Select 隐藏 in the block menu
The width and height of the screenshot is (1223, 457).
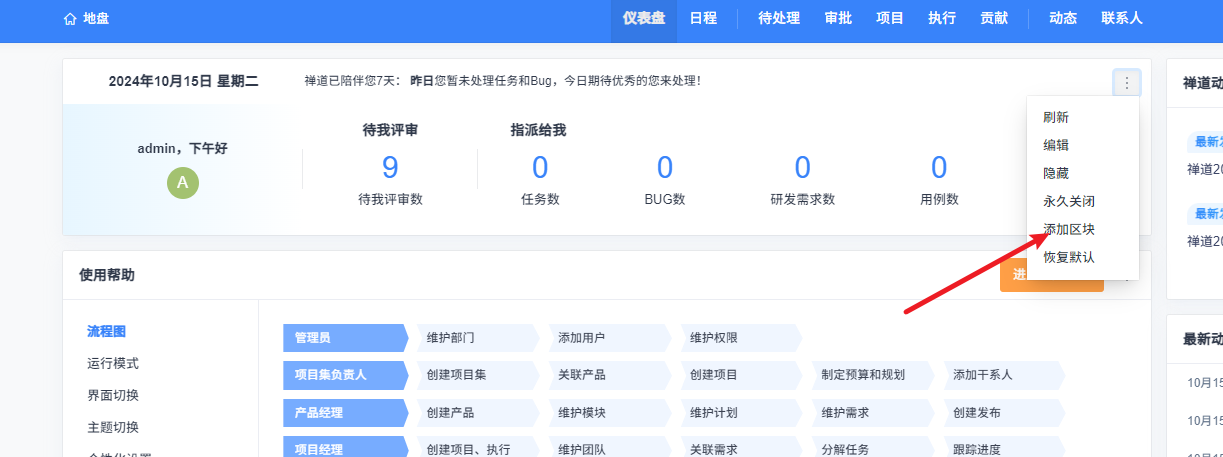(1083, 173)
